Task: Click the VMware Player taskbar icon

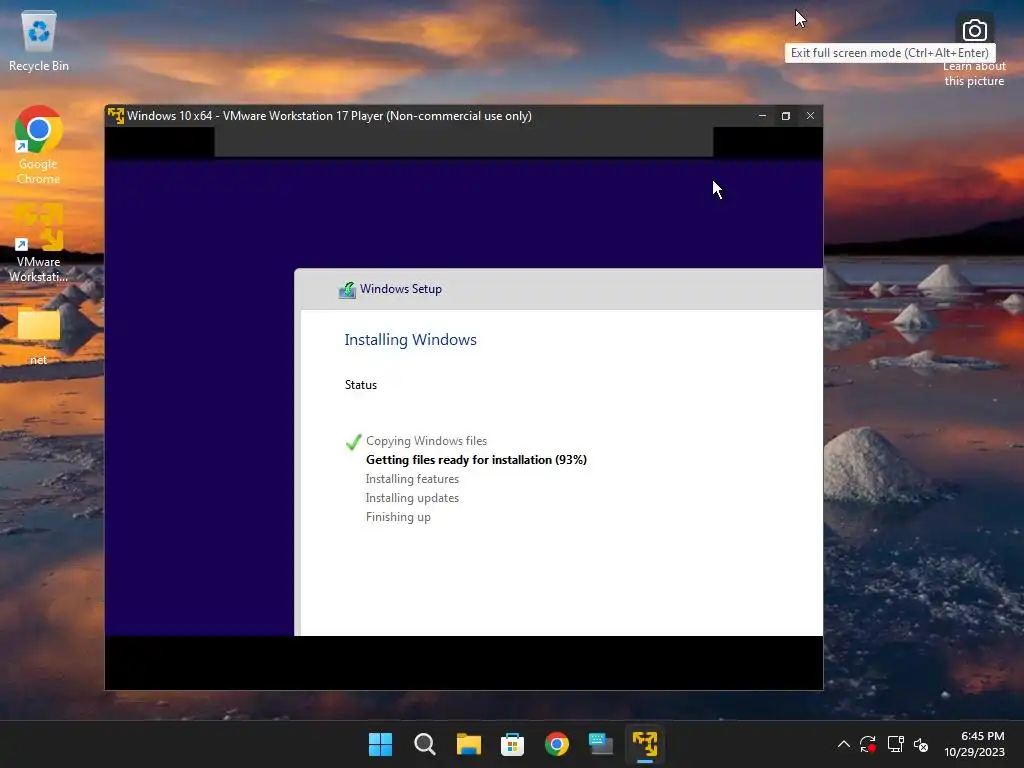Action: coord(645,744)
